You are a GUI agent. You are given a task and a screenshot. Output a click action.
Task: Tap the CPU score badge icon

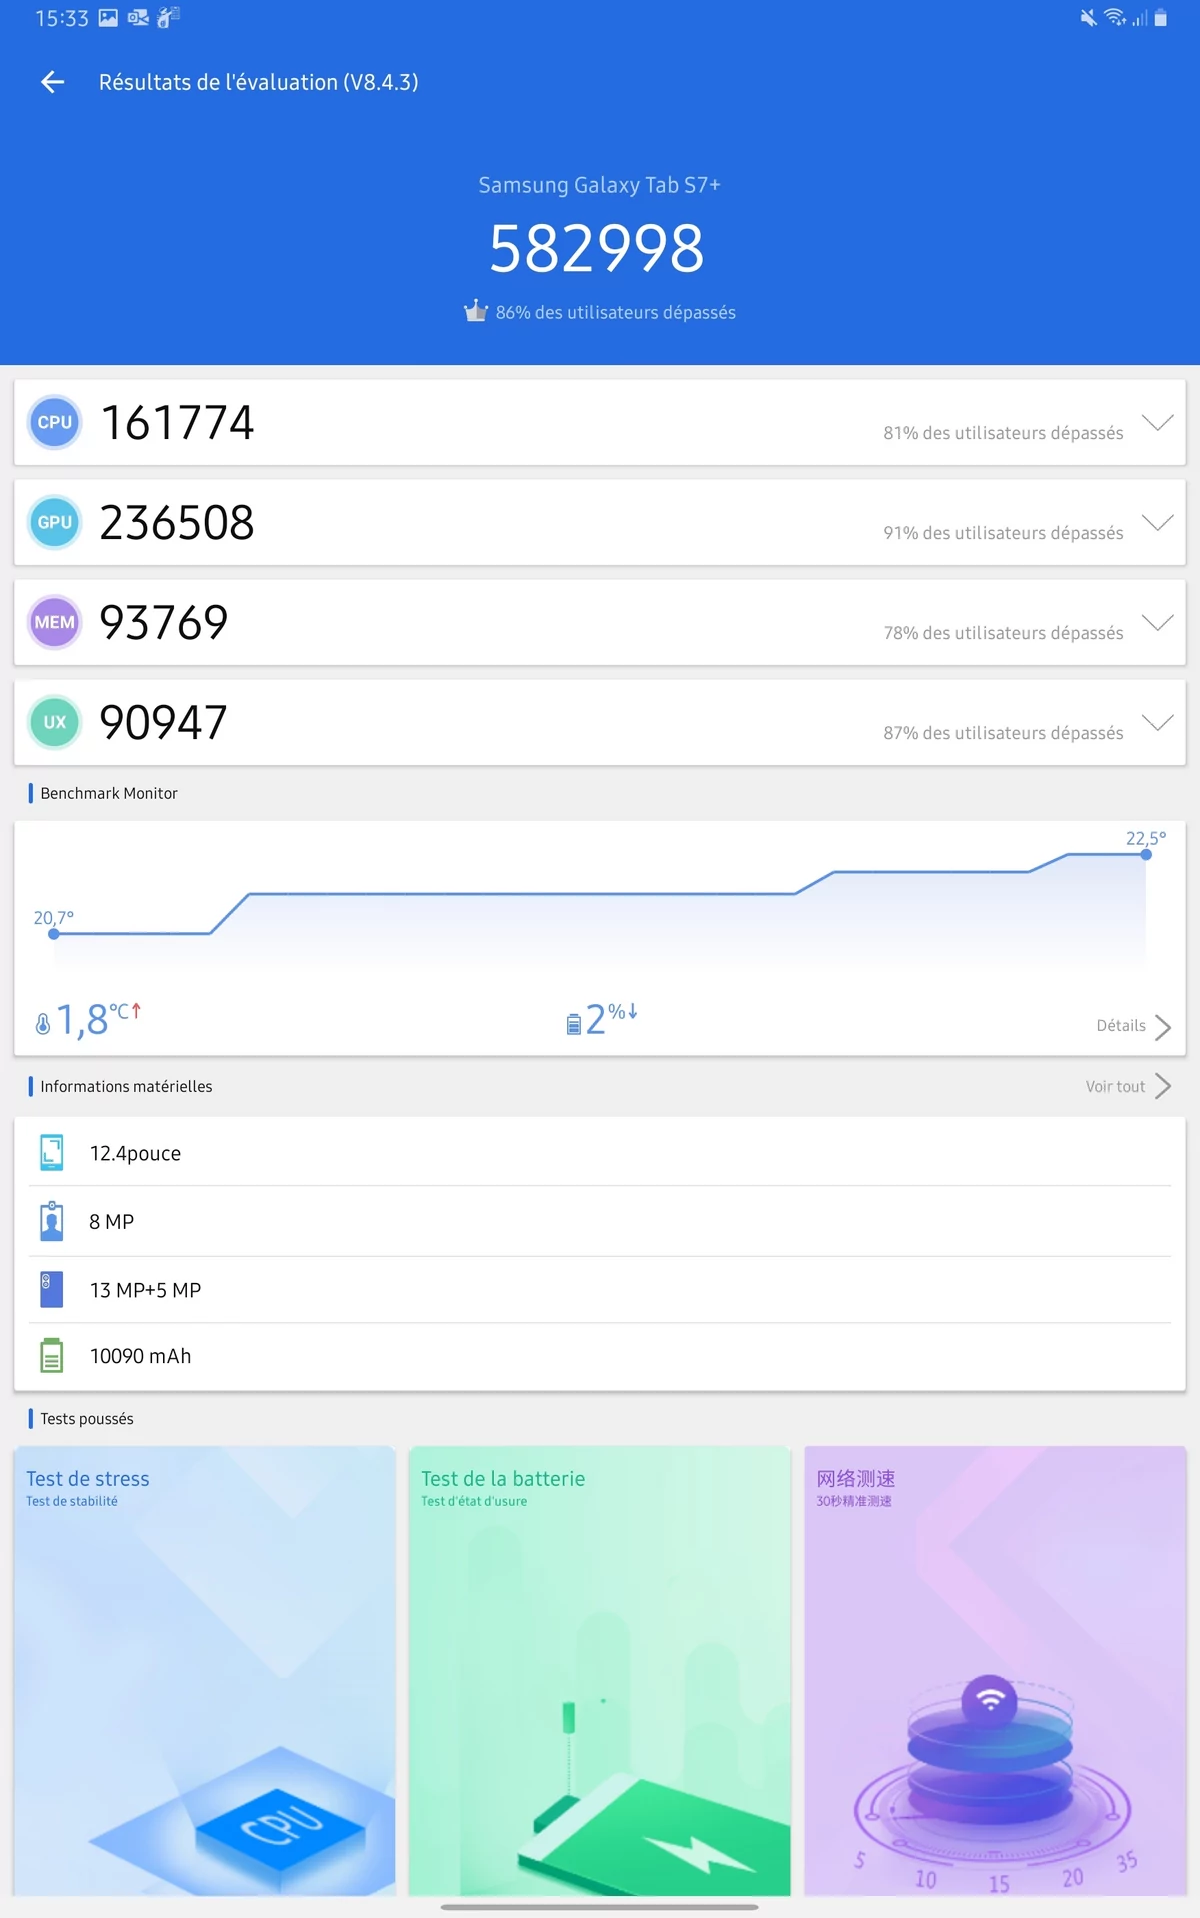coord(54,422)
